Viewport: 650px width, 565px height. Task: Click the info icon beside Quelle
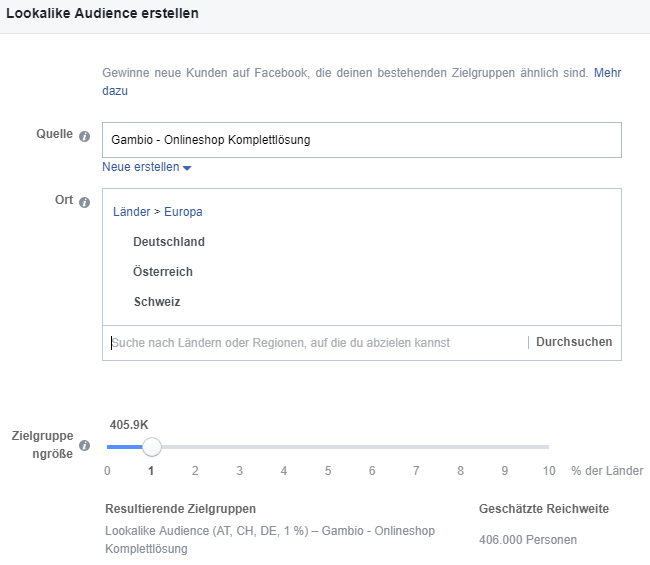pos(84,137)
